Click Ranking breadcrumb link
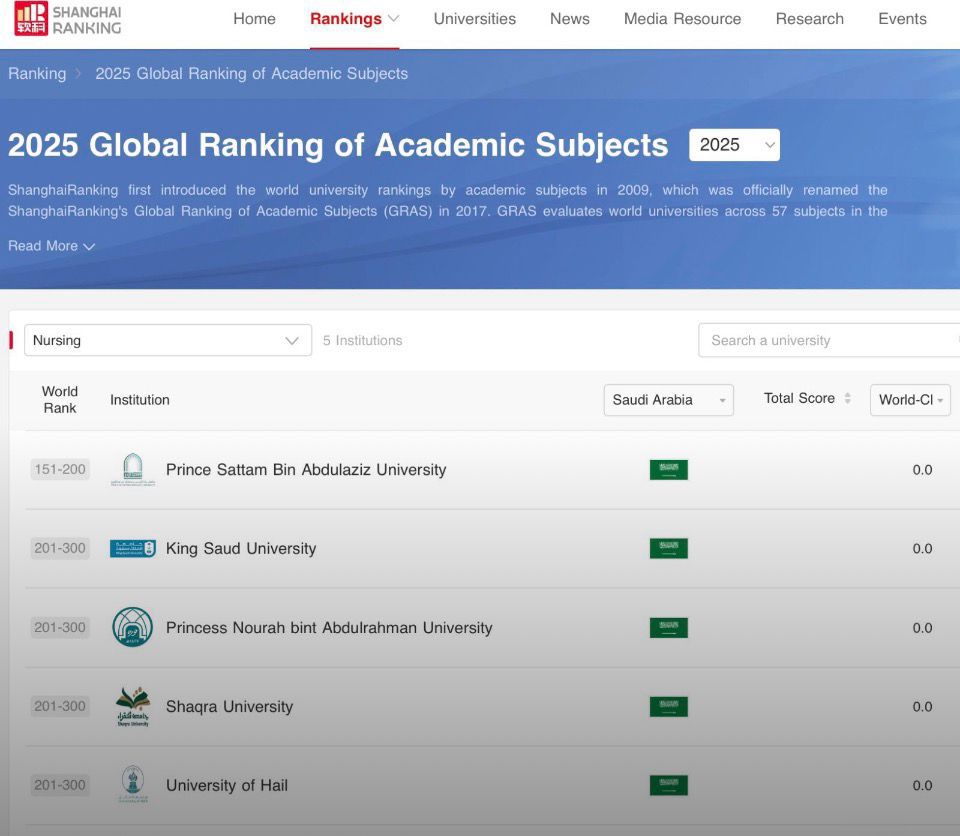This screenshot has width=960, height=836. (37, 73)
